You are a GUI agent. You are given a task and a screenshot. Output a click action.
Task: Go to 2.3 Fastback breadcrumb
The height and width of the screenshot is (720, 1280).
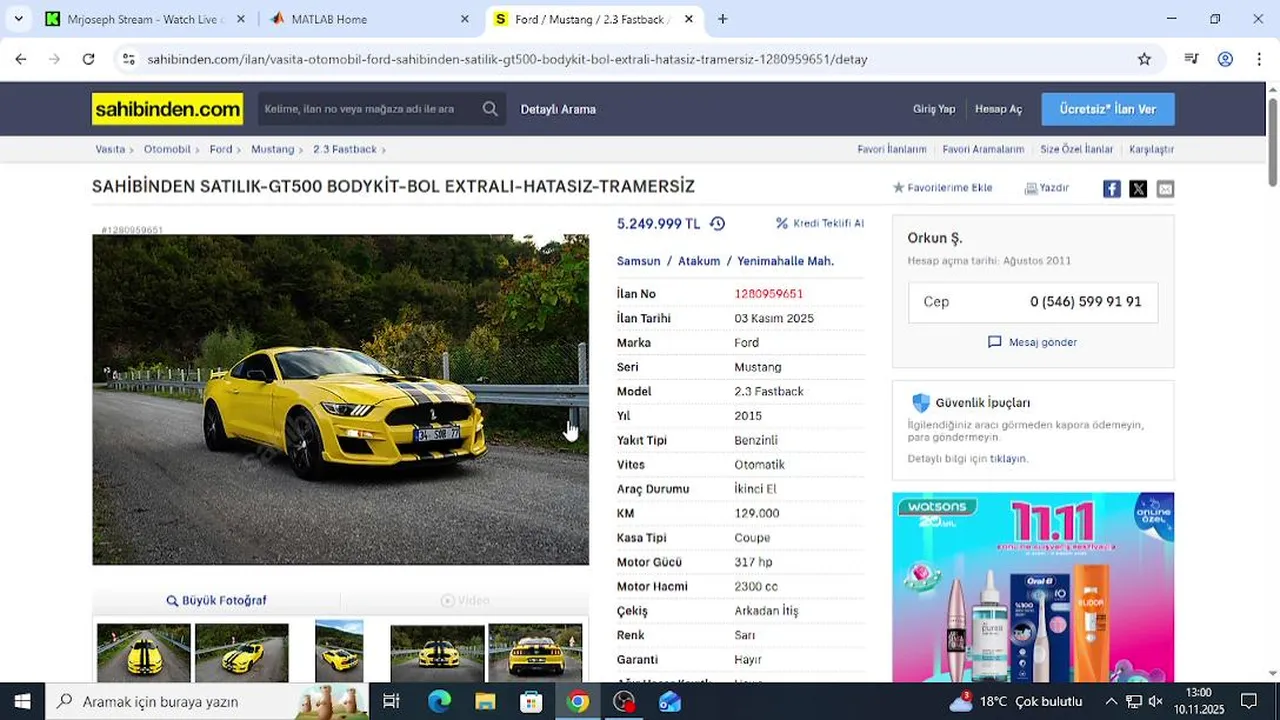point(345,149)
